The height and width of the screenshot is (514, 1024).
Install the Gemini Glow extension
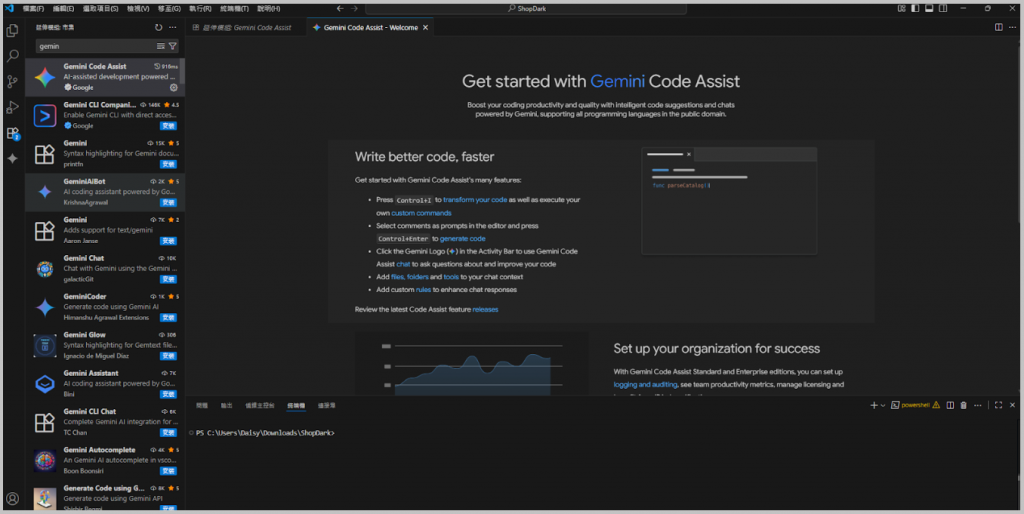click(x=168, y=356)
